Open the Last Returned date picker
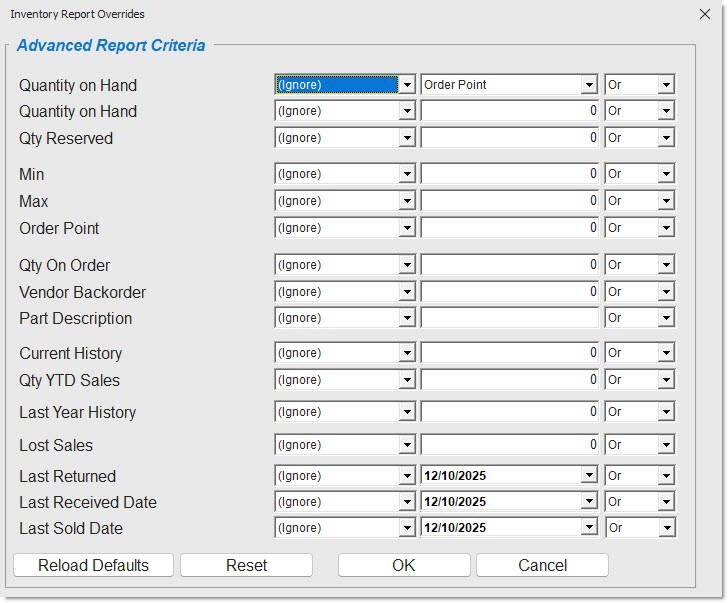Screen dimensions: 728x603 [x=589, y=476]
